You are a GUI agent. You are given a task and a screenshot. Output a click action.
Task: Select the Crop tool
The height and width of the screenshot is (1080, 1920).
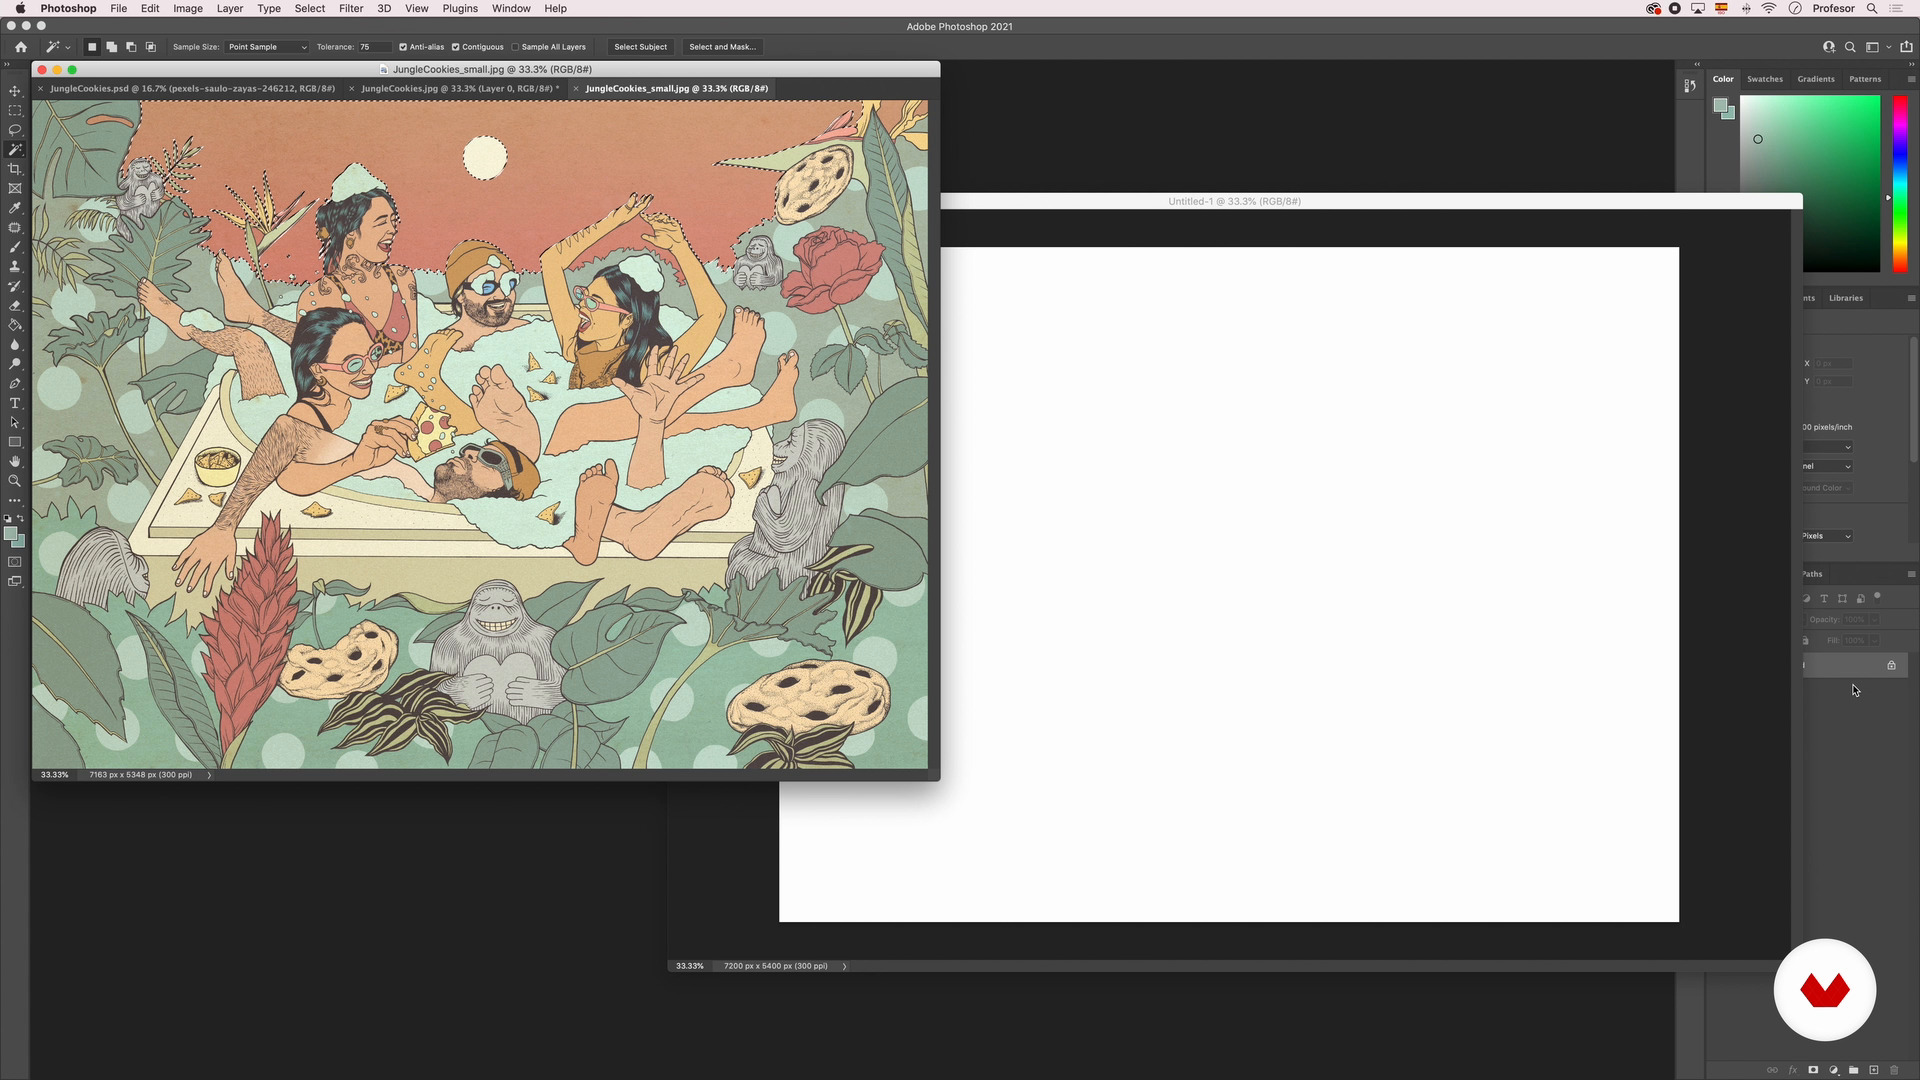click(x=15, y=169)
